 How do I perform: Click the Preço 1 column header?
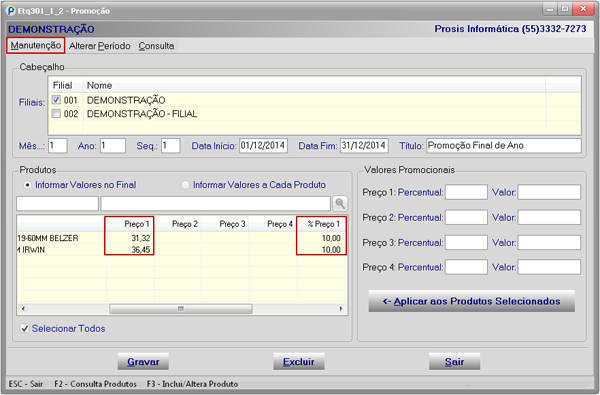[130, 224]
